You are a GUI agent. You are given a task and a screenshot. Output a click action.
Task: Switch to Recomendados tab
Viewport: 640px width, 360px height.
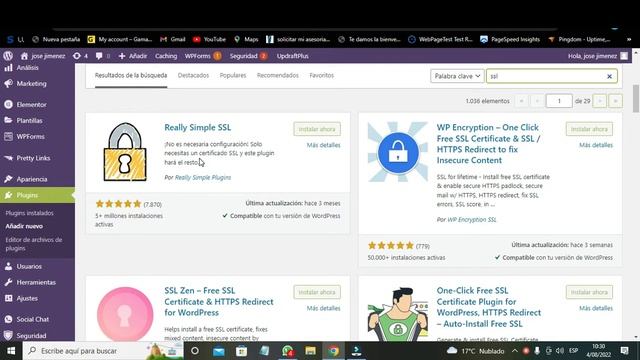coord(278,76)
